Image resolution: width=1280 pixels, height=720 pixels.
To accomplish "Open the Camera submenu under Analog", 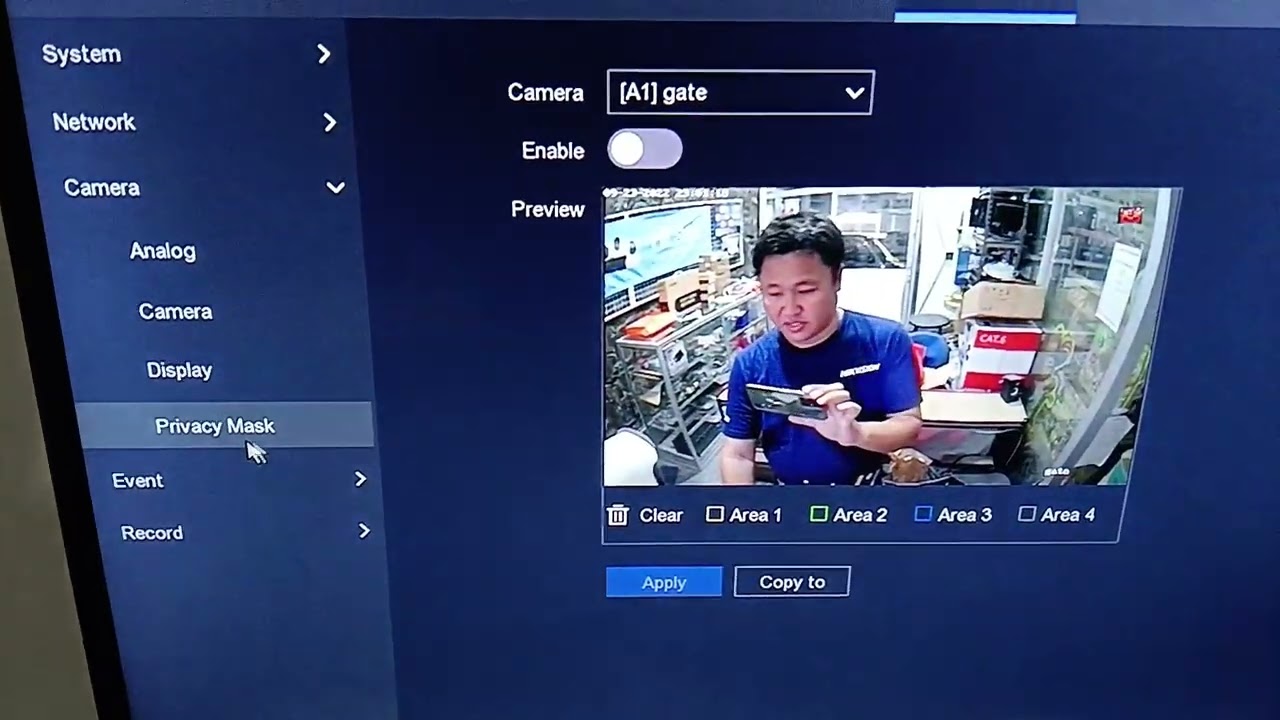I will click(175, 312).
